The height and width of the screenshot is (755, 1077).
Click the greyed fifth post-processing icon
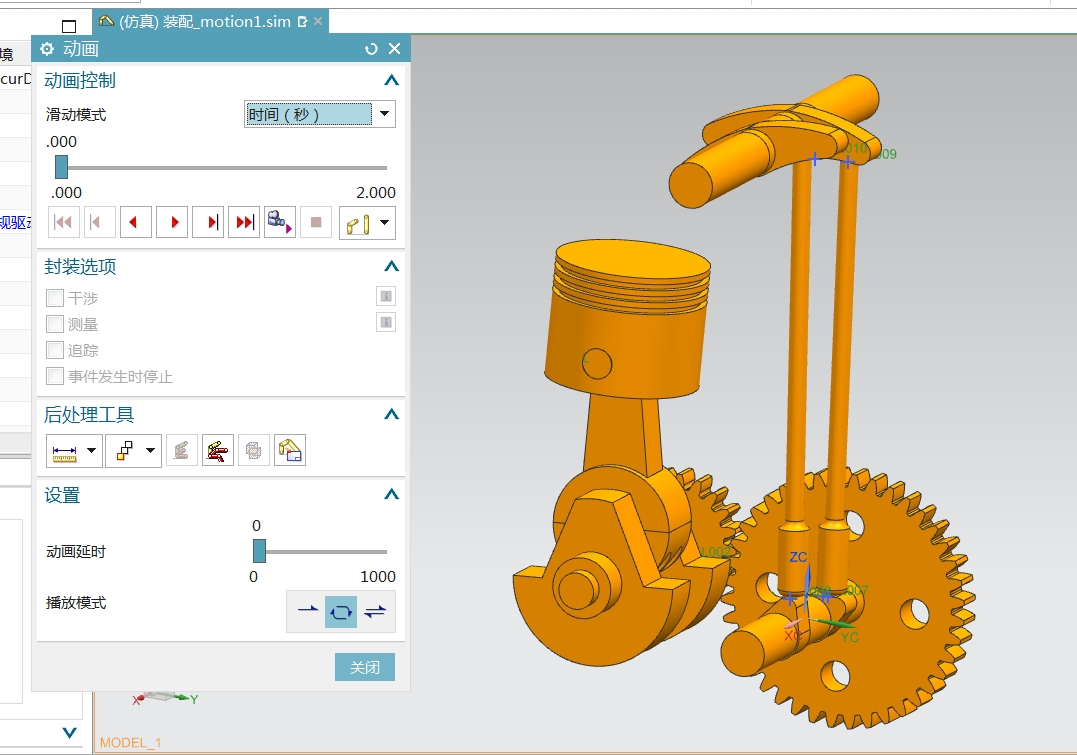coord(253,451)
